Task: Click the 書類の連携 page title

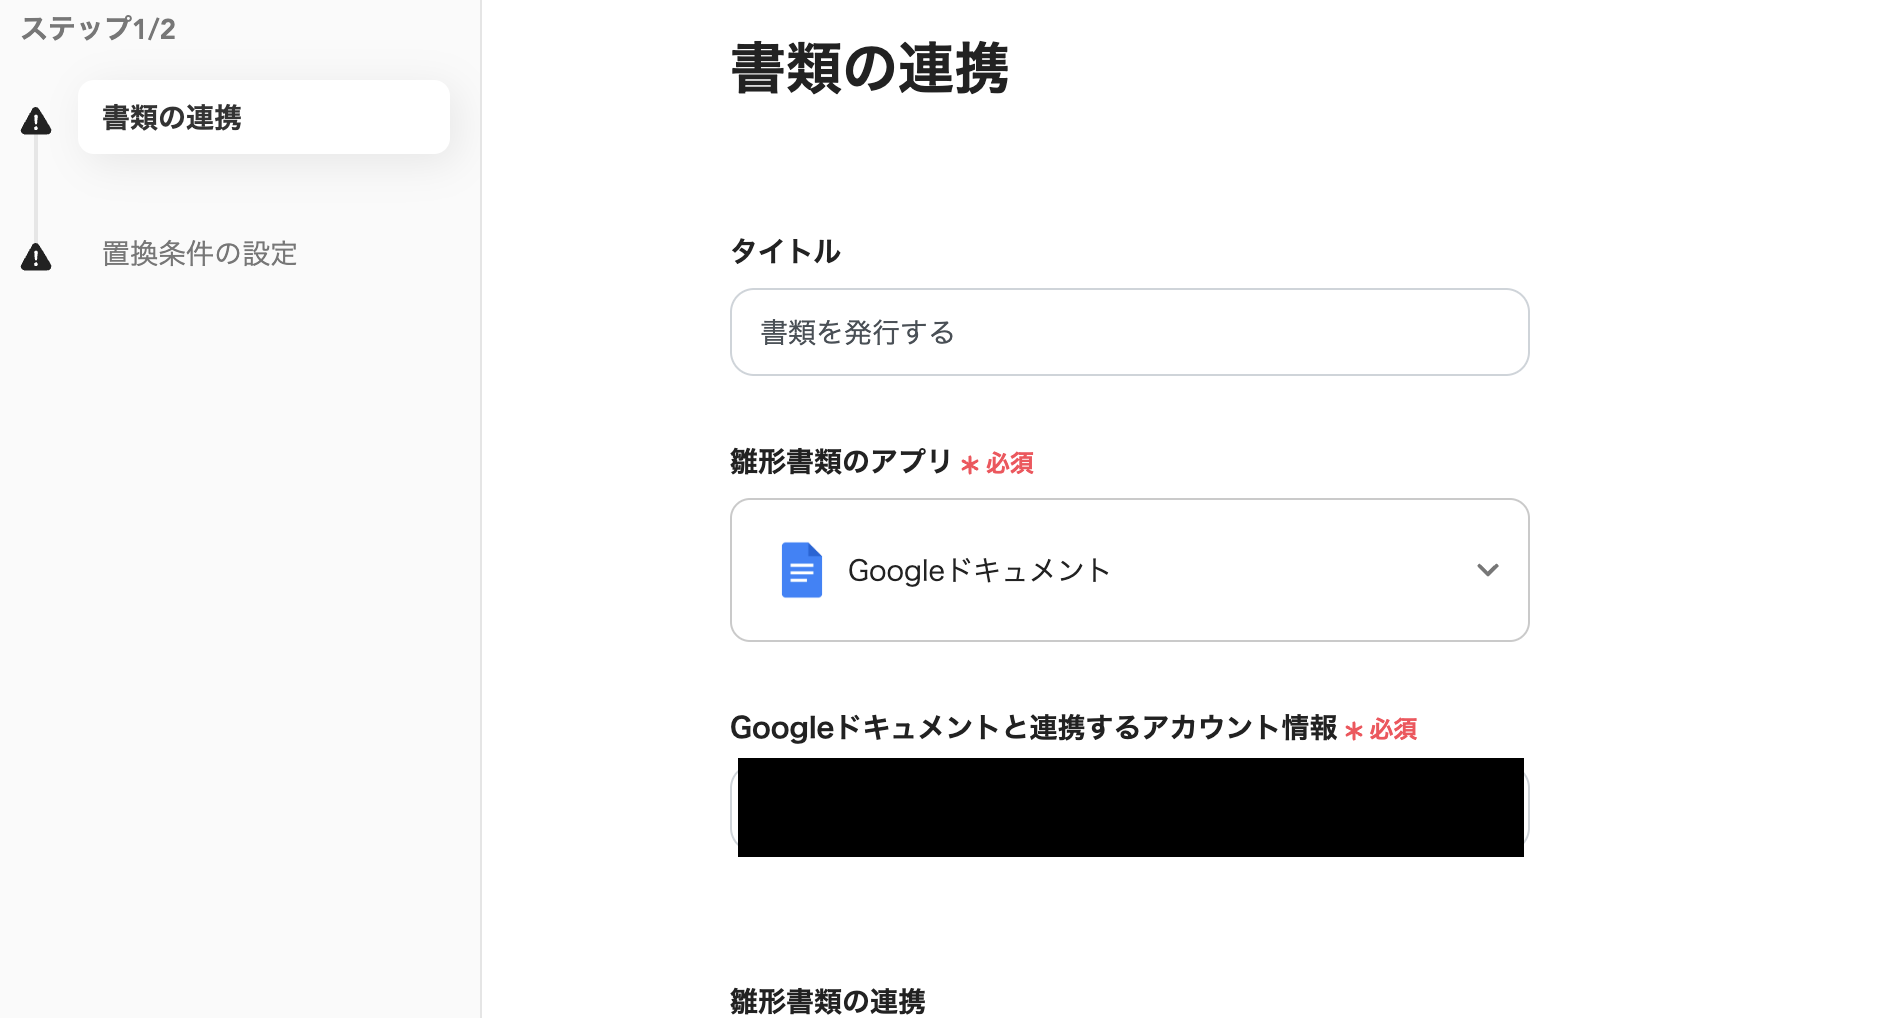Action: [870, 68]
